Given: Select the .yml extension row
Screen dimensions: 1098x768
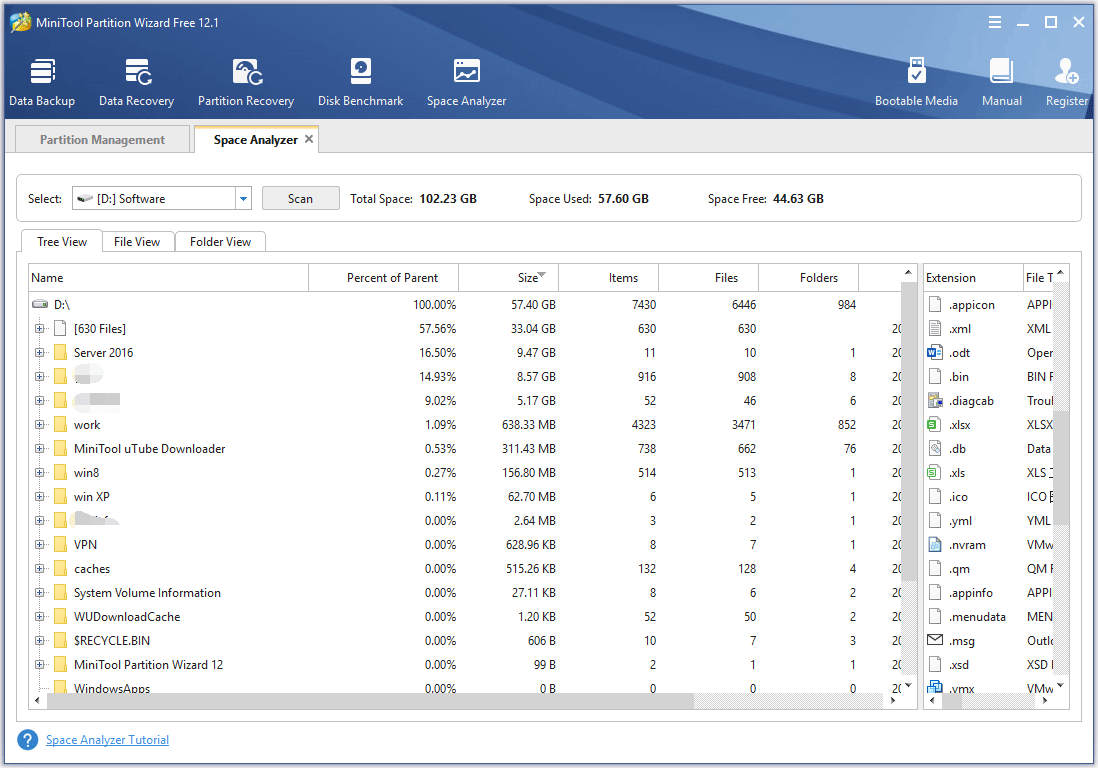Looking at the screenshot, I should [989, 520].
